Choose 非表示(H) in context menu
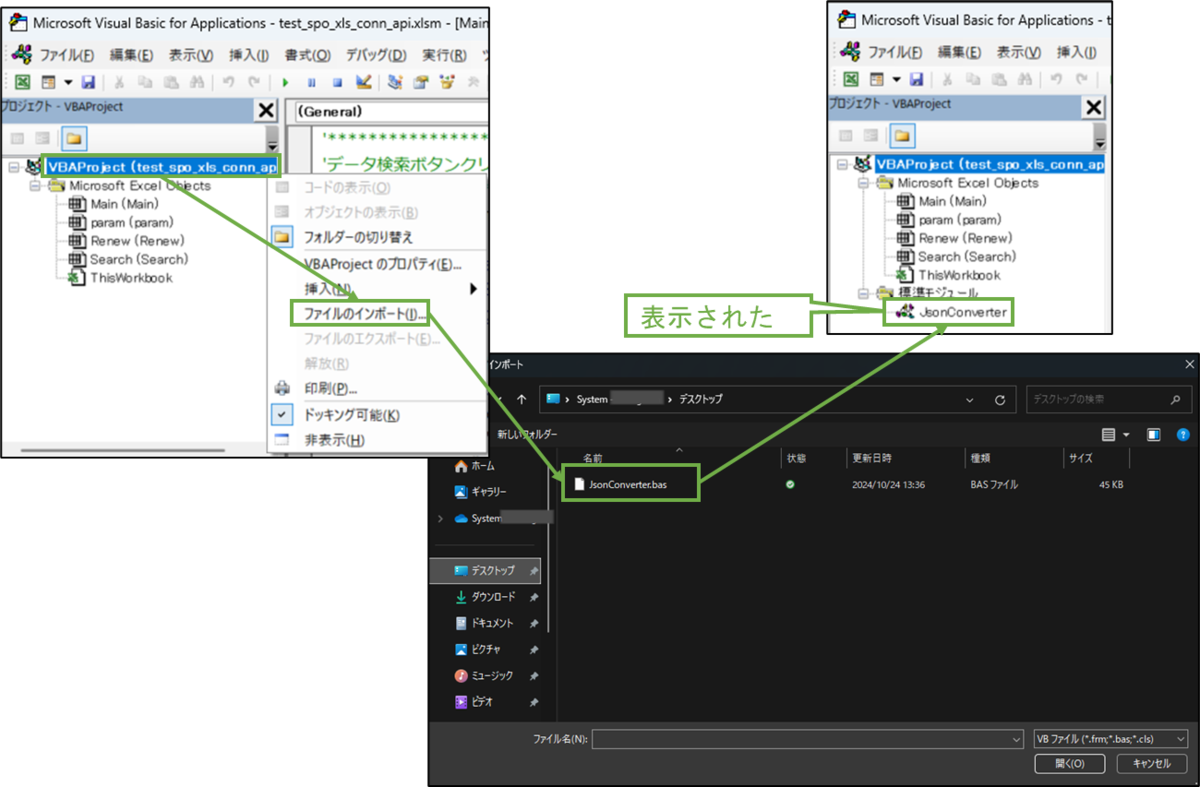Viewport: 1200px width, 787px height. pyautogui.click(x=334, y=440)
